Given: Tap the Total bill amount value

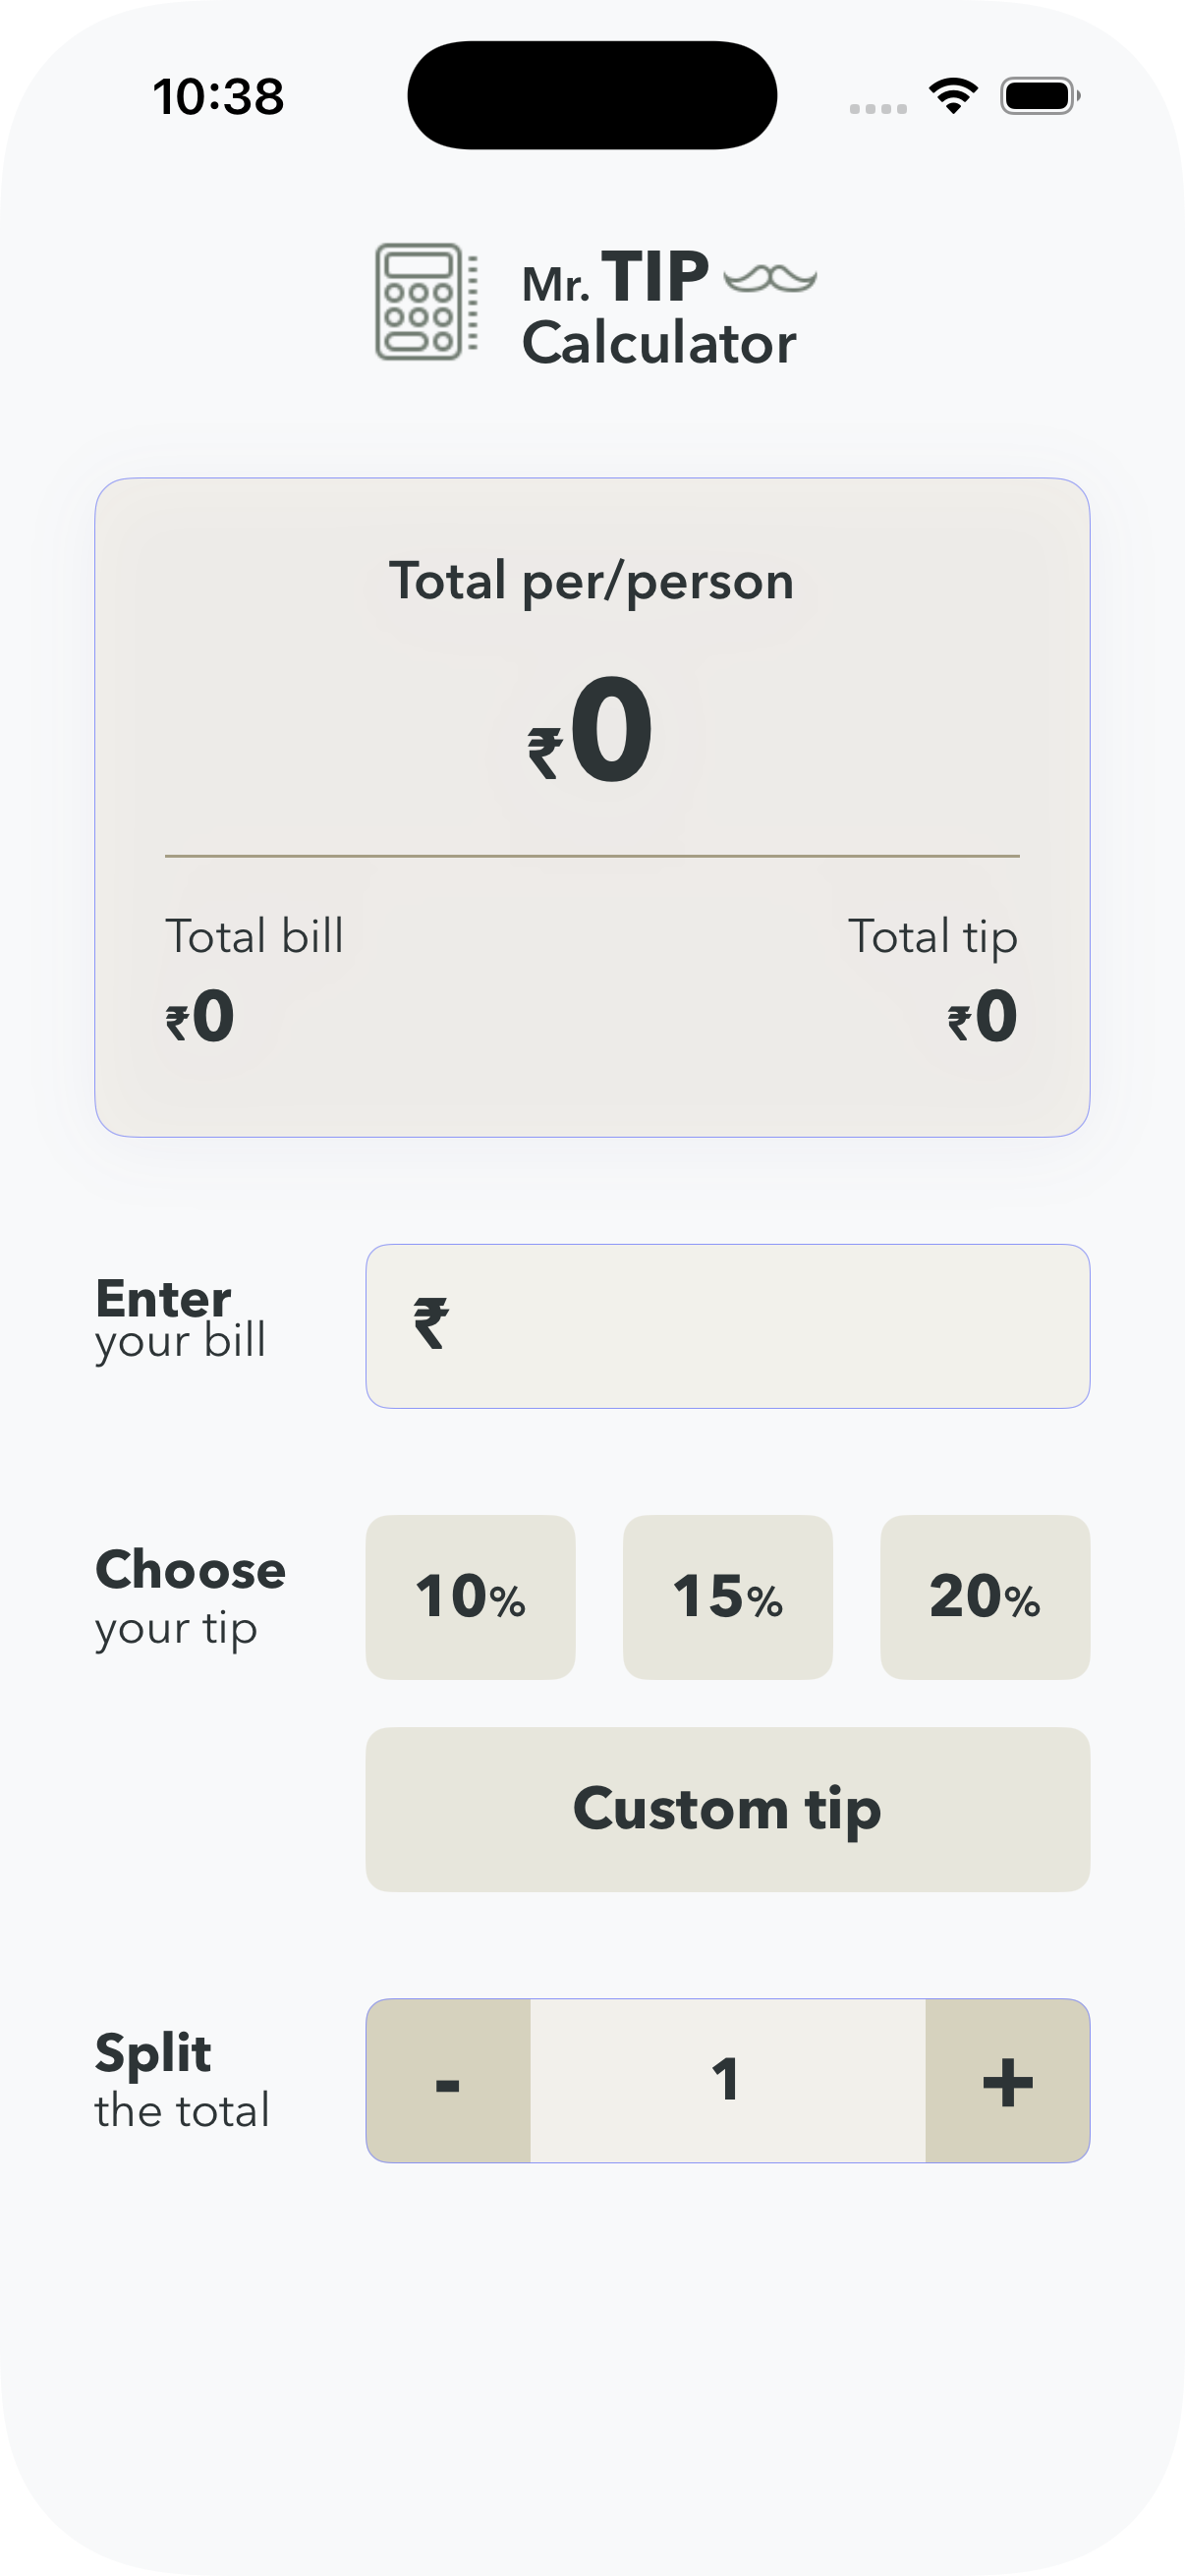Looking at the screenshot, I should coord(200,1017).
